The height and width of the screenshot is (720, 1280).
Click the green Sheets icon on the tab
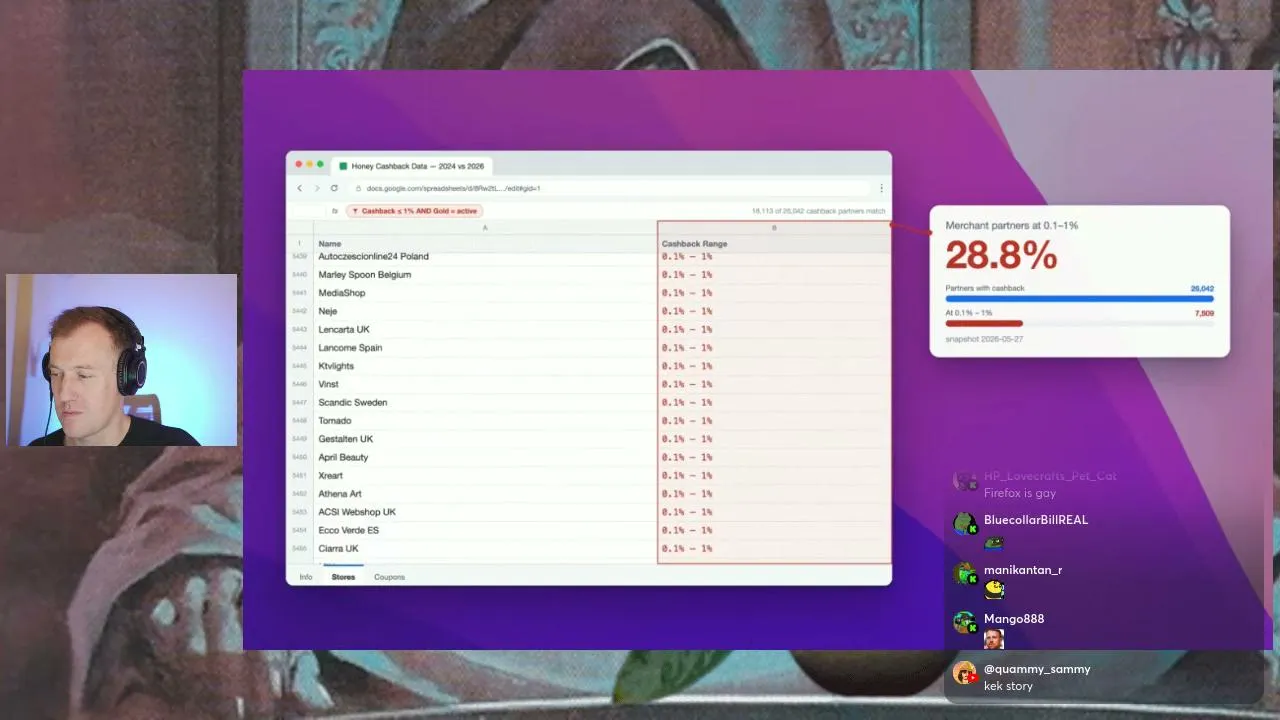click(x=343, y=166)
